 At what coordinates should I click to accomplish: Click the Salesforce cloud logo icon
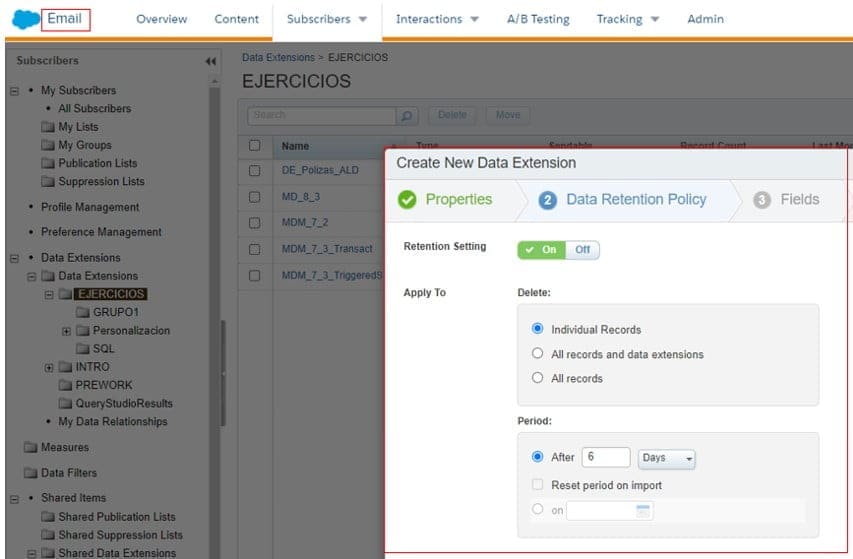point(25,19)
